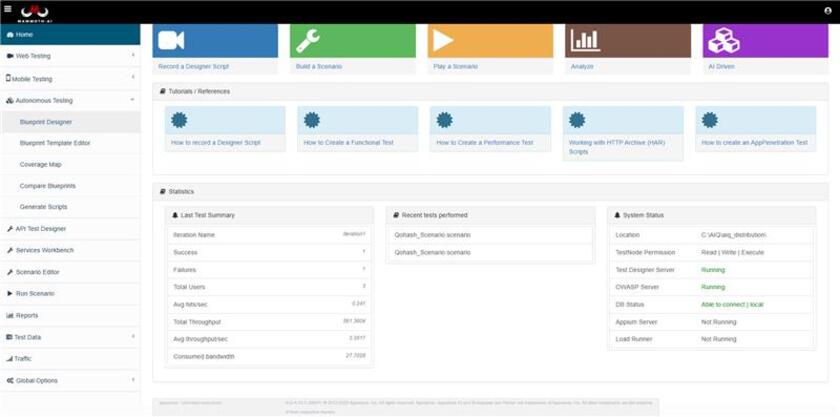Click the user profile icon
Image resolution: width=840 pixels, height=417 pixels.
coord(828,11)
